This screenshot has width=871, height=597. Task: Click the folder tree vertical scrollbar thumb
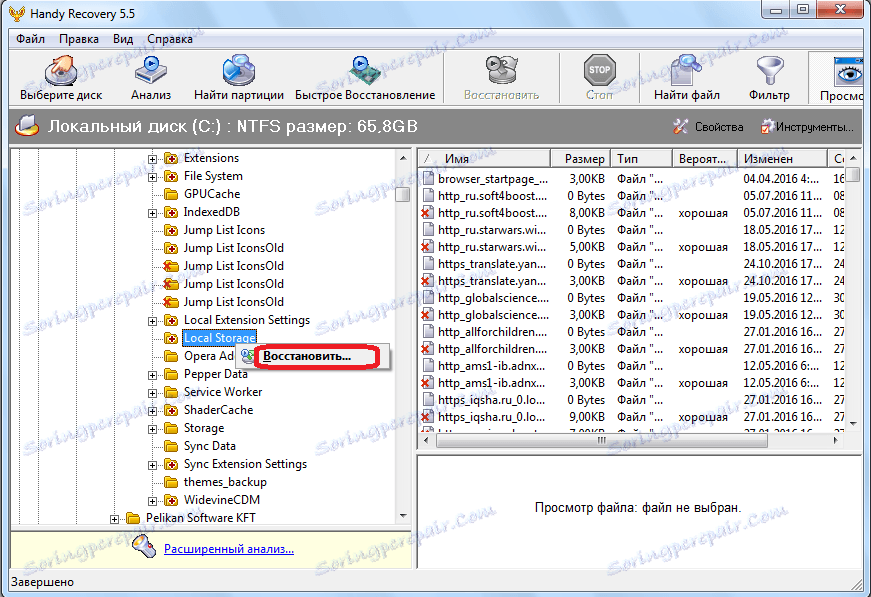(x=403, y=194)
